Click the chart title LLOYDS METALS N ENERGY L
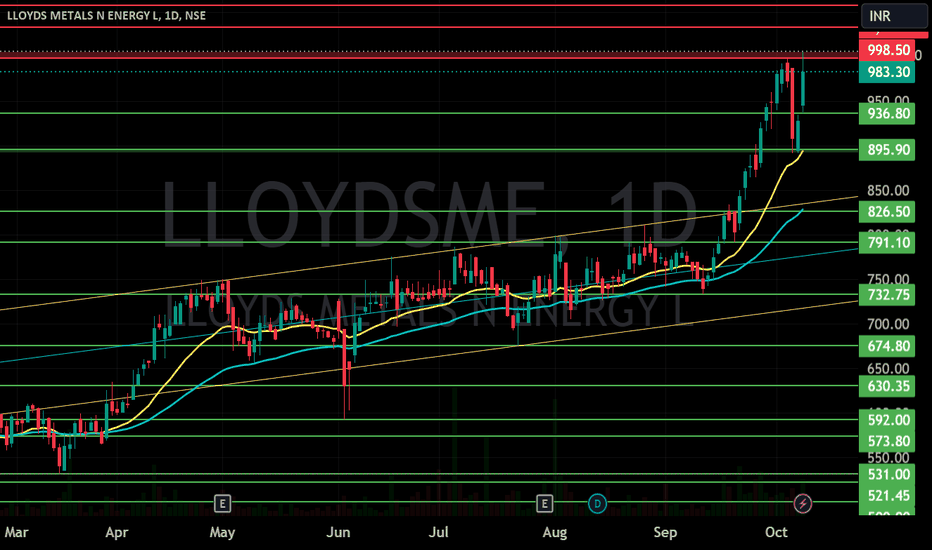Viewport: 932px width, 550px height. click(x=83, y=15)
